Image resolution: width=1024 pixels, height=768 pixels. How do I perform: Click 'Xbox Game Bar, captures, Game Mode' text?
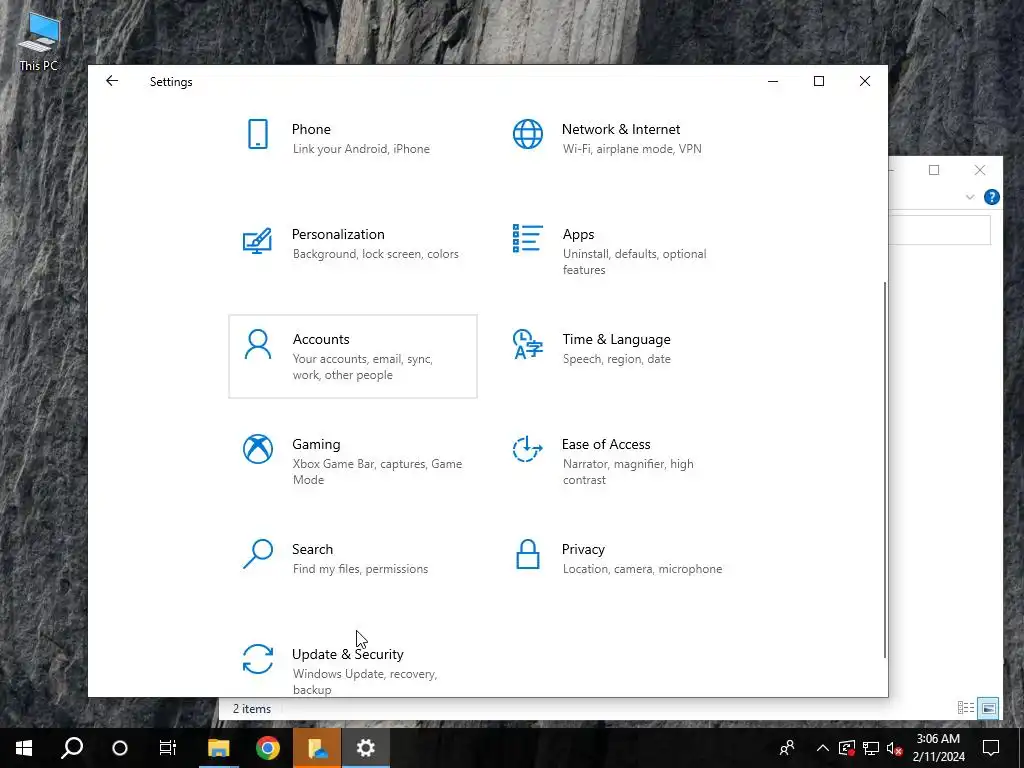pos(377,472)
